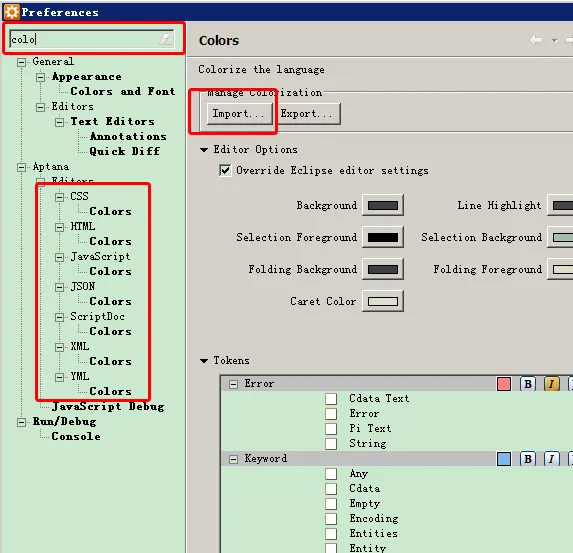573x553 pixels.
Task: Collapse the Editor Options section
Action: pos(204,149)
